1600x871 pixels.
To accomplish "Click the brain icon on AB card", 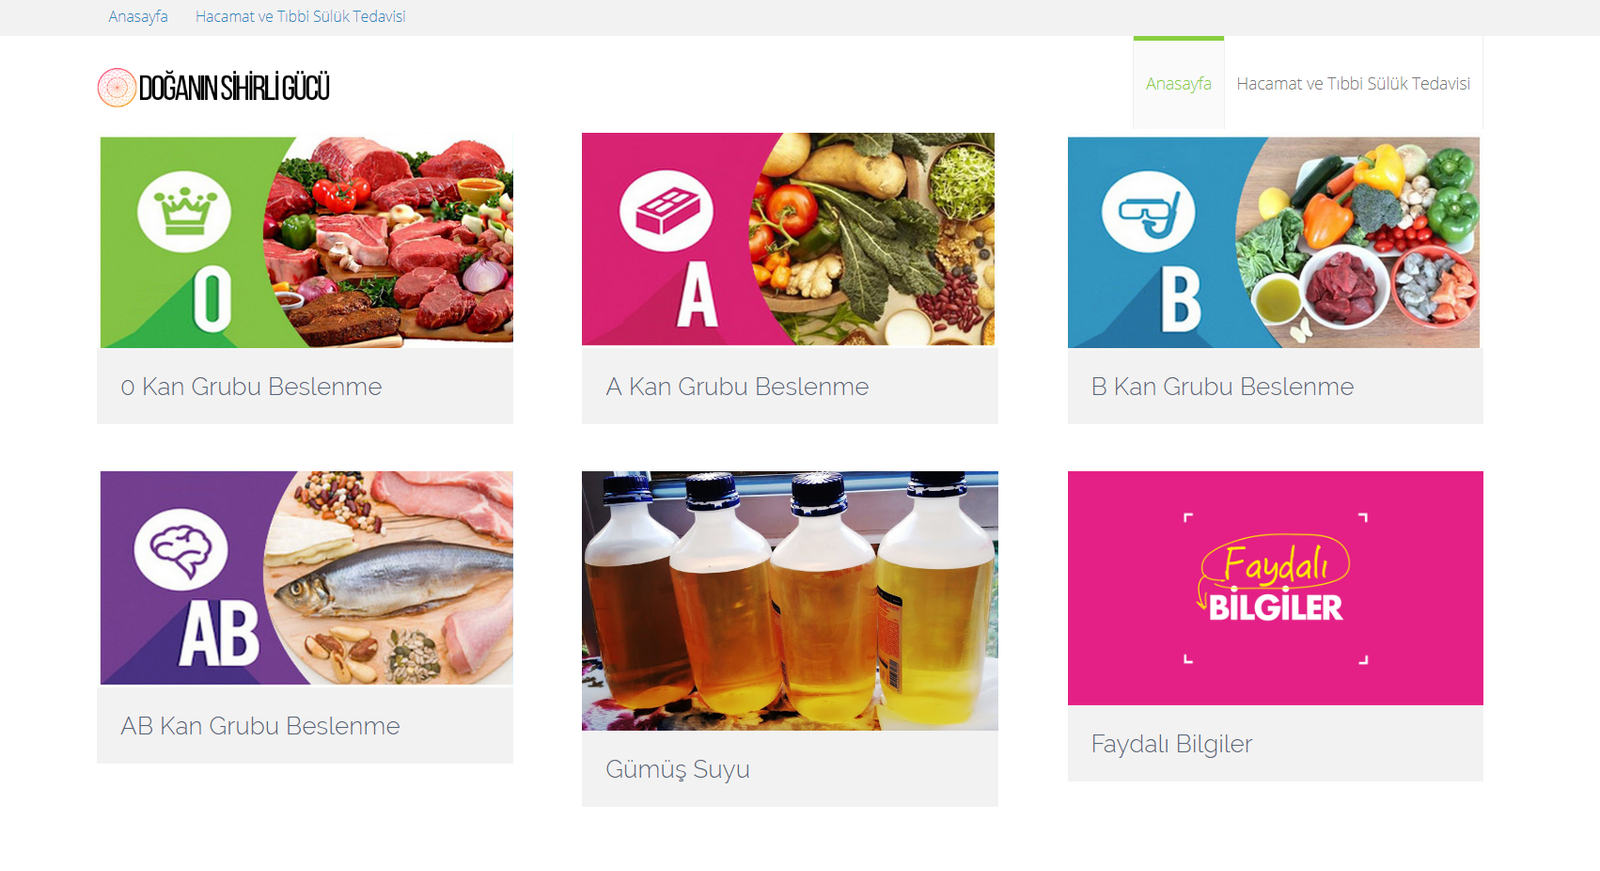I will [x=181, y=549].
